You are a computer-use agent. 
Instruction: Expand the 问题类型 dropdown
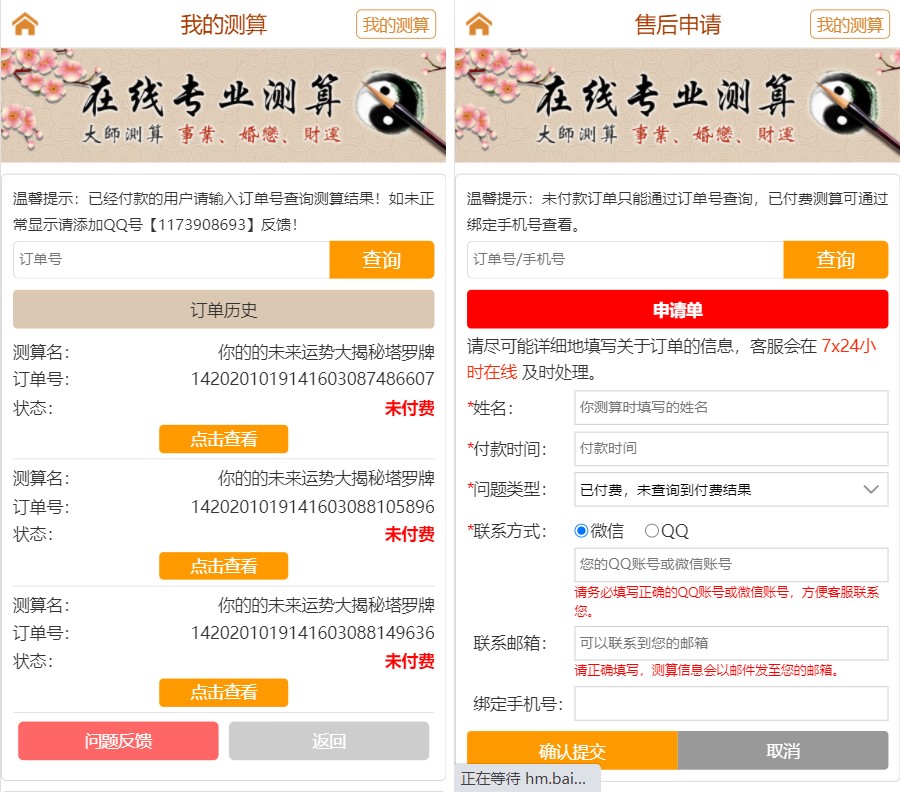point(731,490)
